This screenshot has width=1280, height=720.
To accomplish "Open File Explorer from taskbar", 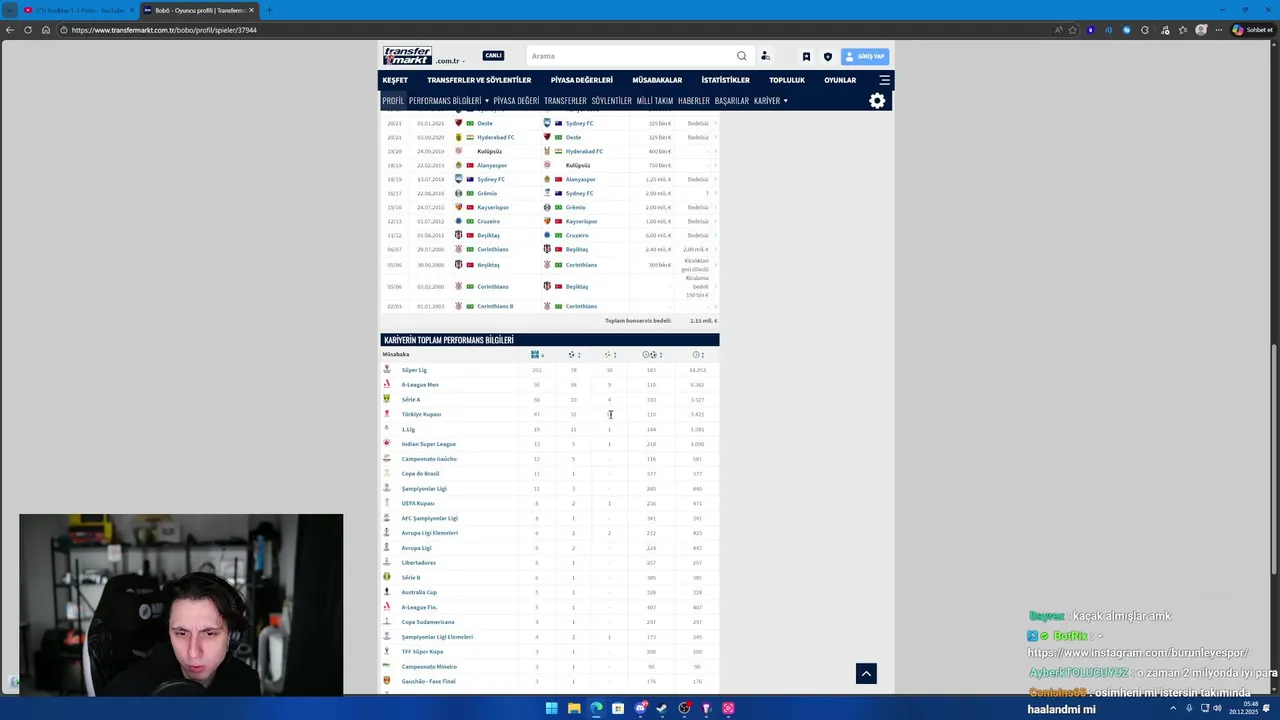I will [x=574, y=708].
